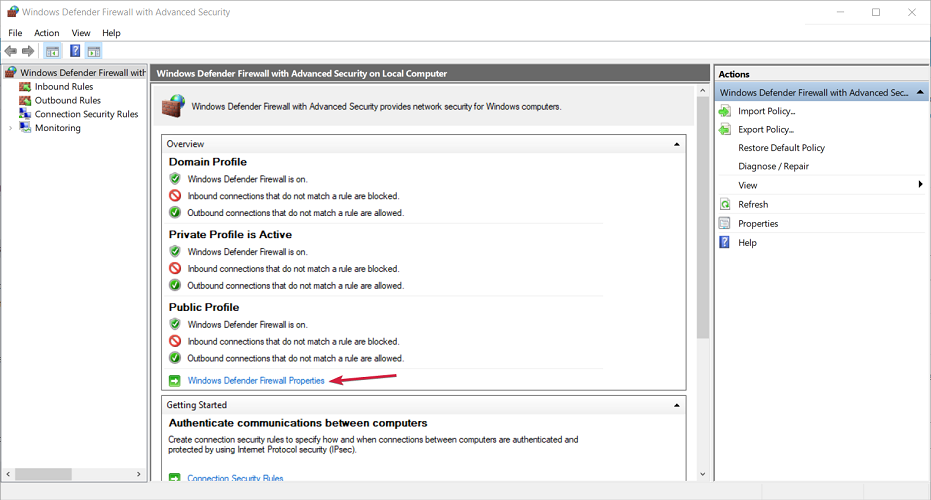This screenshot has width=931, height=500.
Task: Click the Actions pane title
Action: (734, 74)
